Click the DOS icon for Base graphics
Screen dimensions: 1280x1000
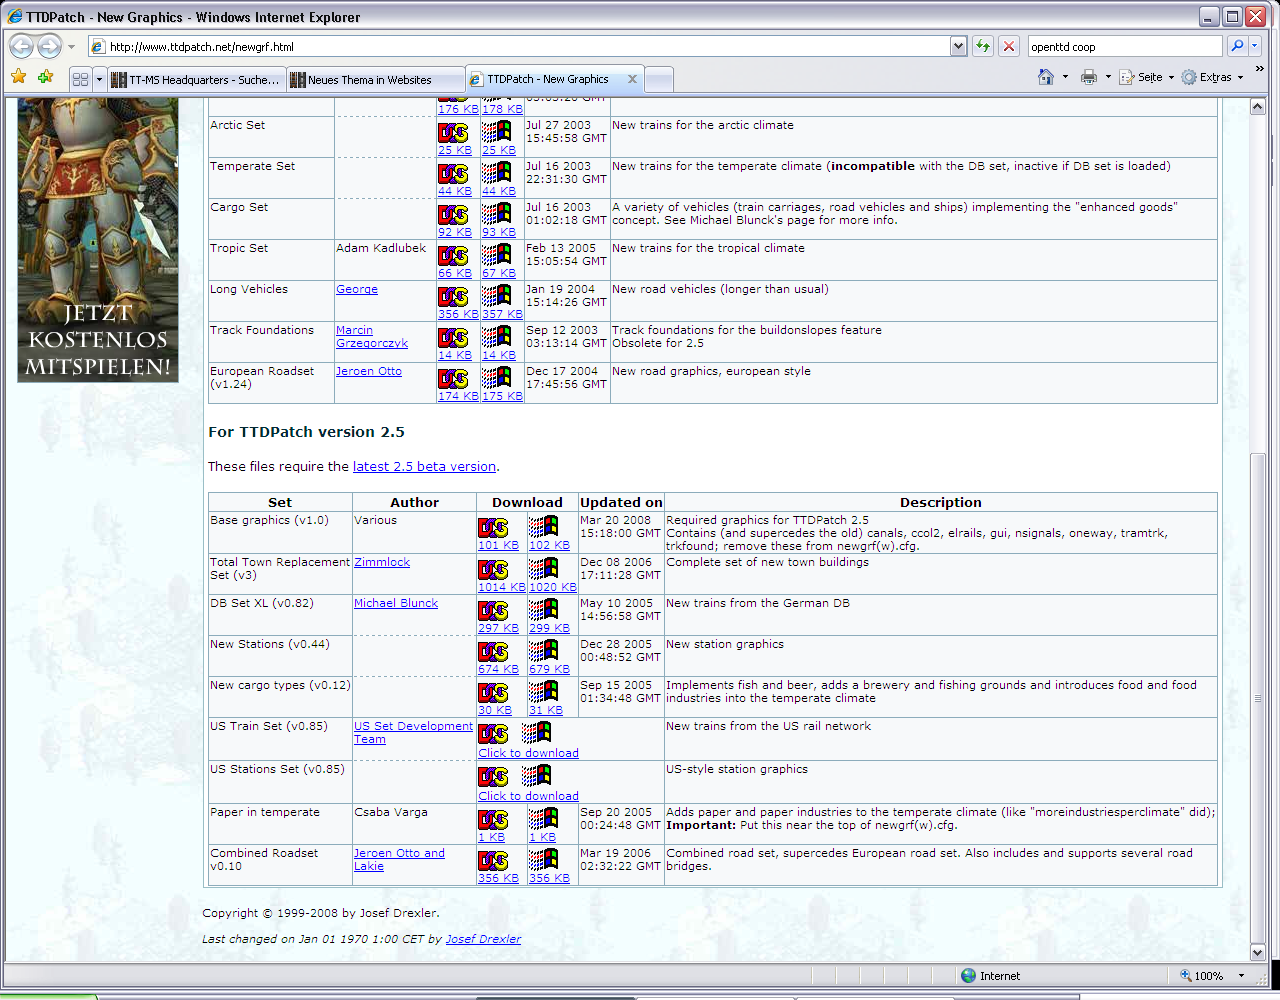[493, 527]
